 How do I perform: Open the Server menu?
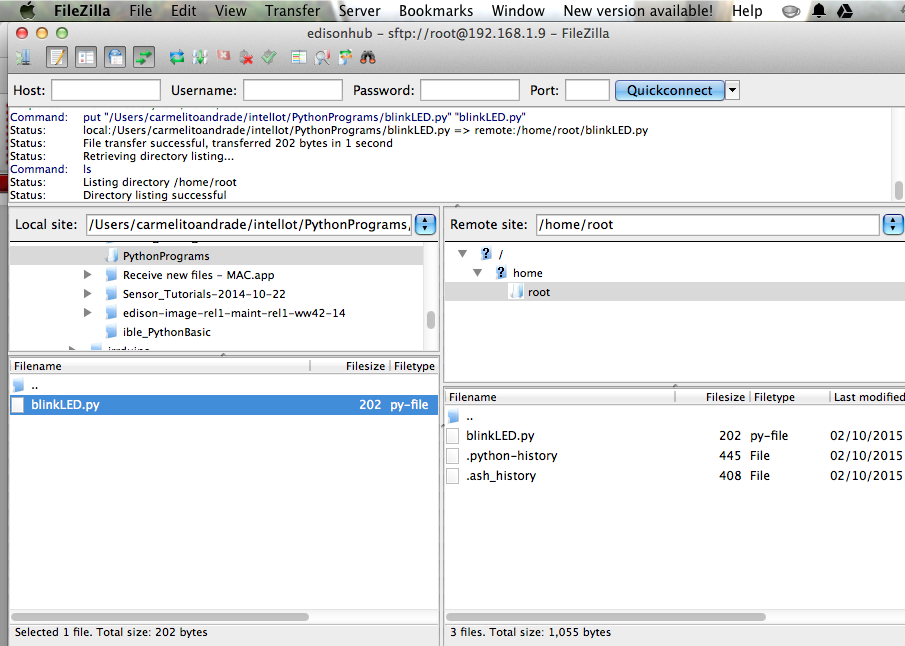coord(360,10)
